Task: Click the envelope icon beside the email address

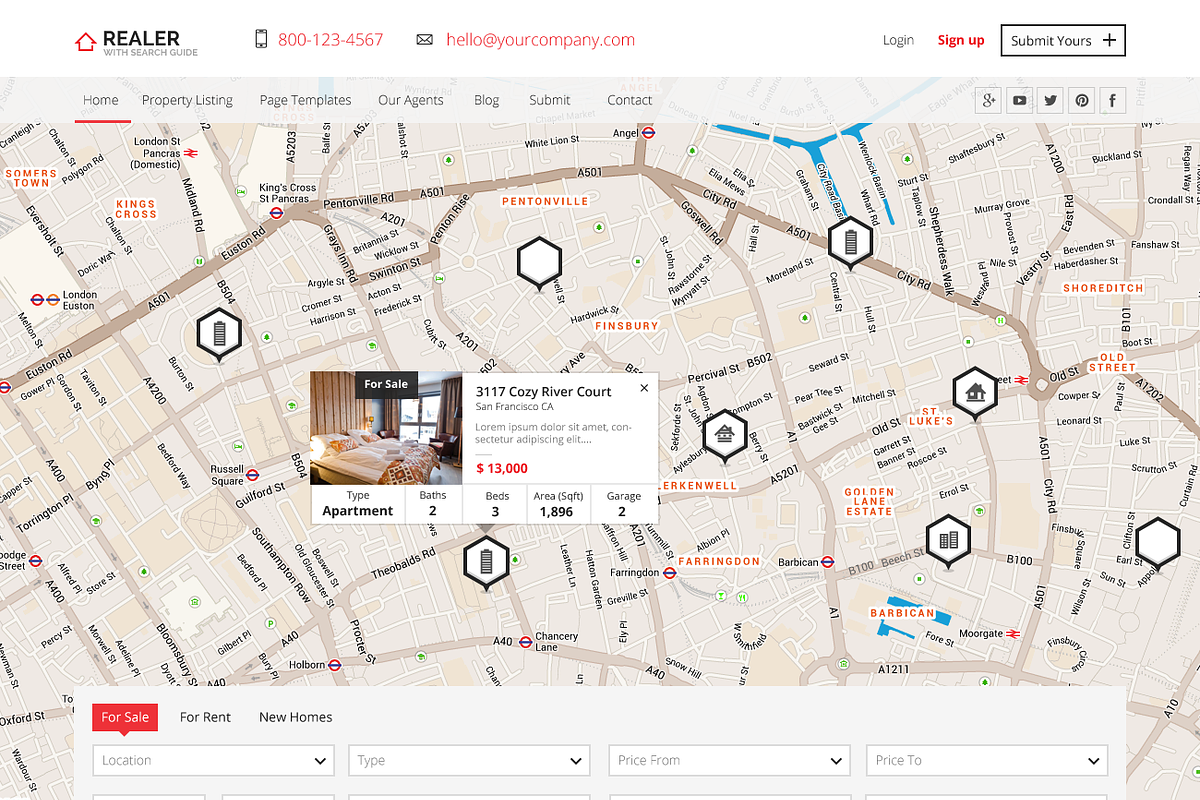Action: [425, 40]
